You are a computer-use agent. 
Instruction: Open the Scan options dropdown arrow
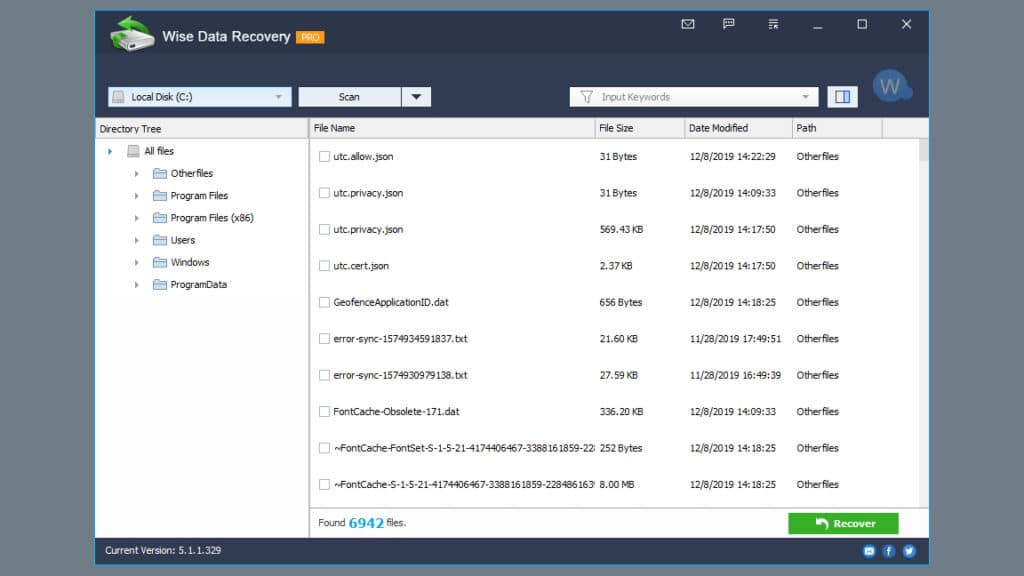tap(417, 96)
